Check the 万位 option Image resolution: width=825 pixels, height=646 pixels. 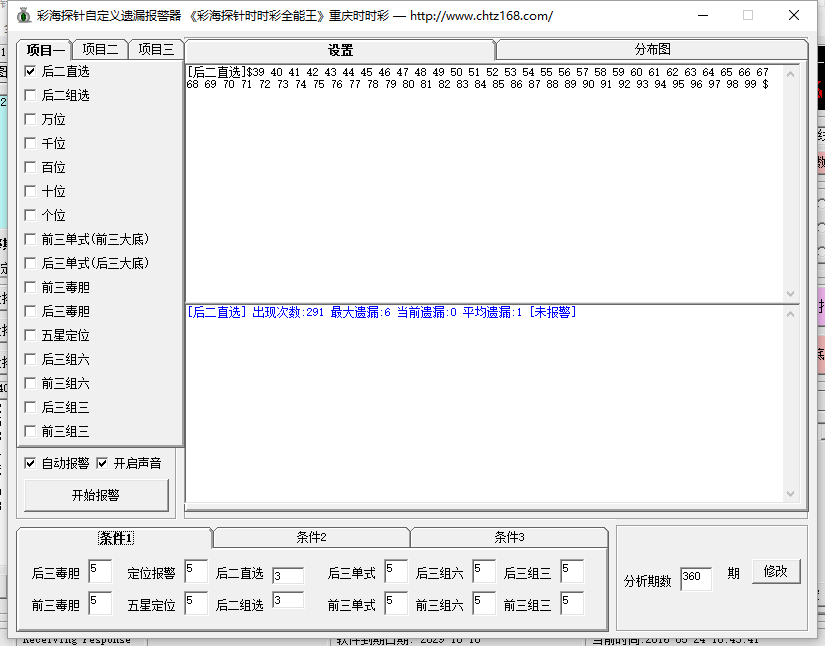click(30, 120)
